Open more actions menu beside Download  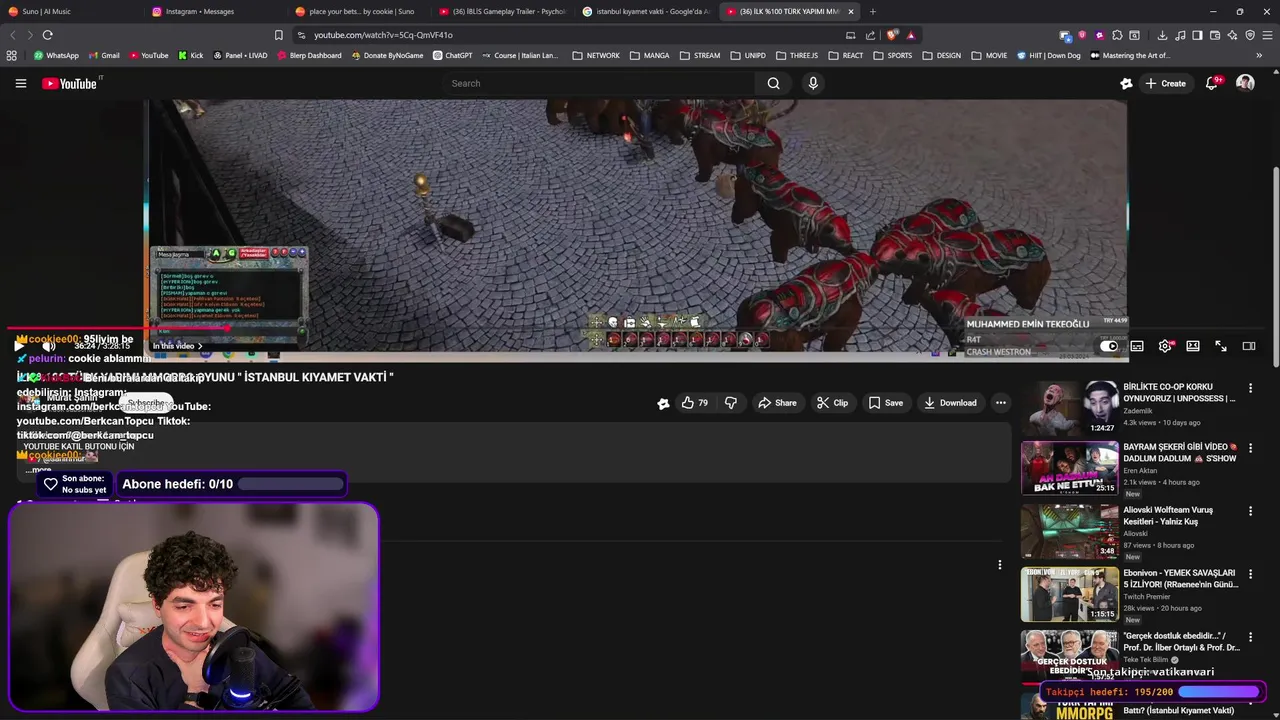(x=1001, y=403)
